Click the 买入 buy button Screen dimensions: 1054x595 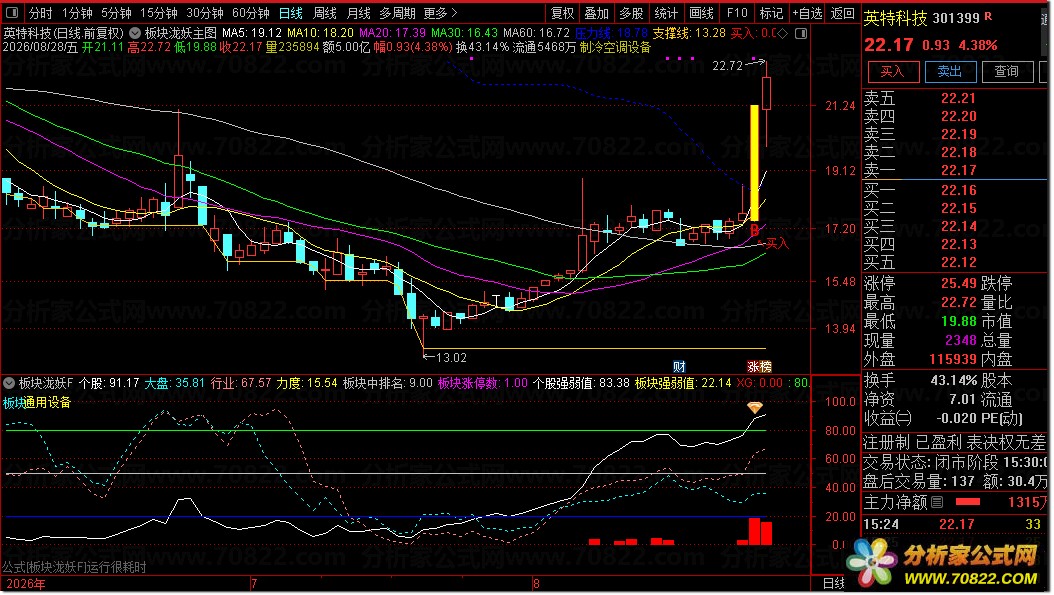893,71
